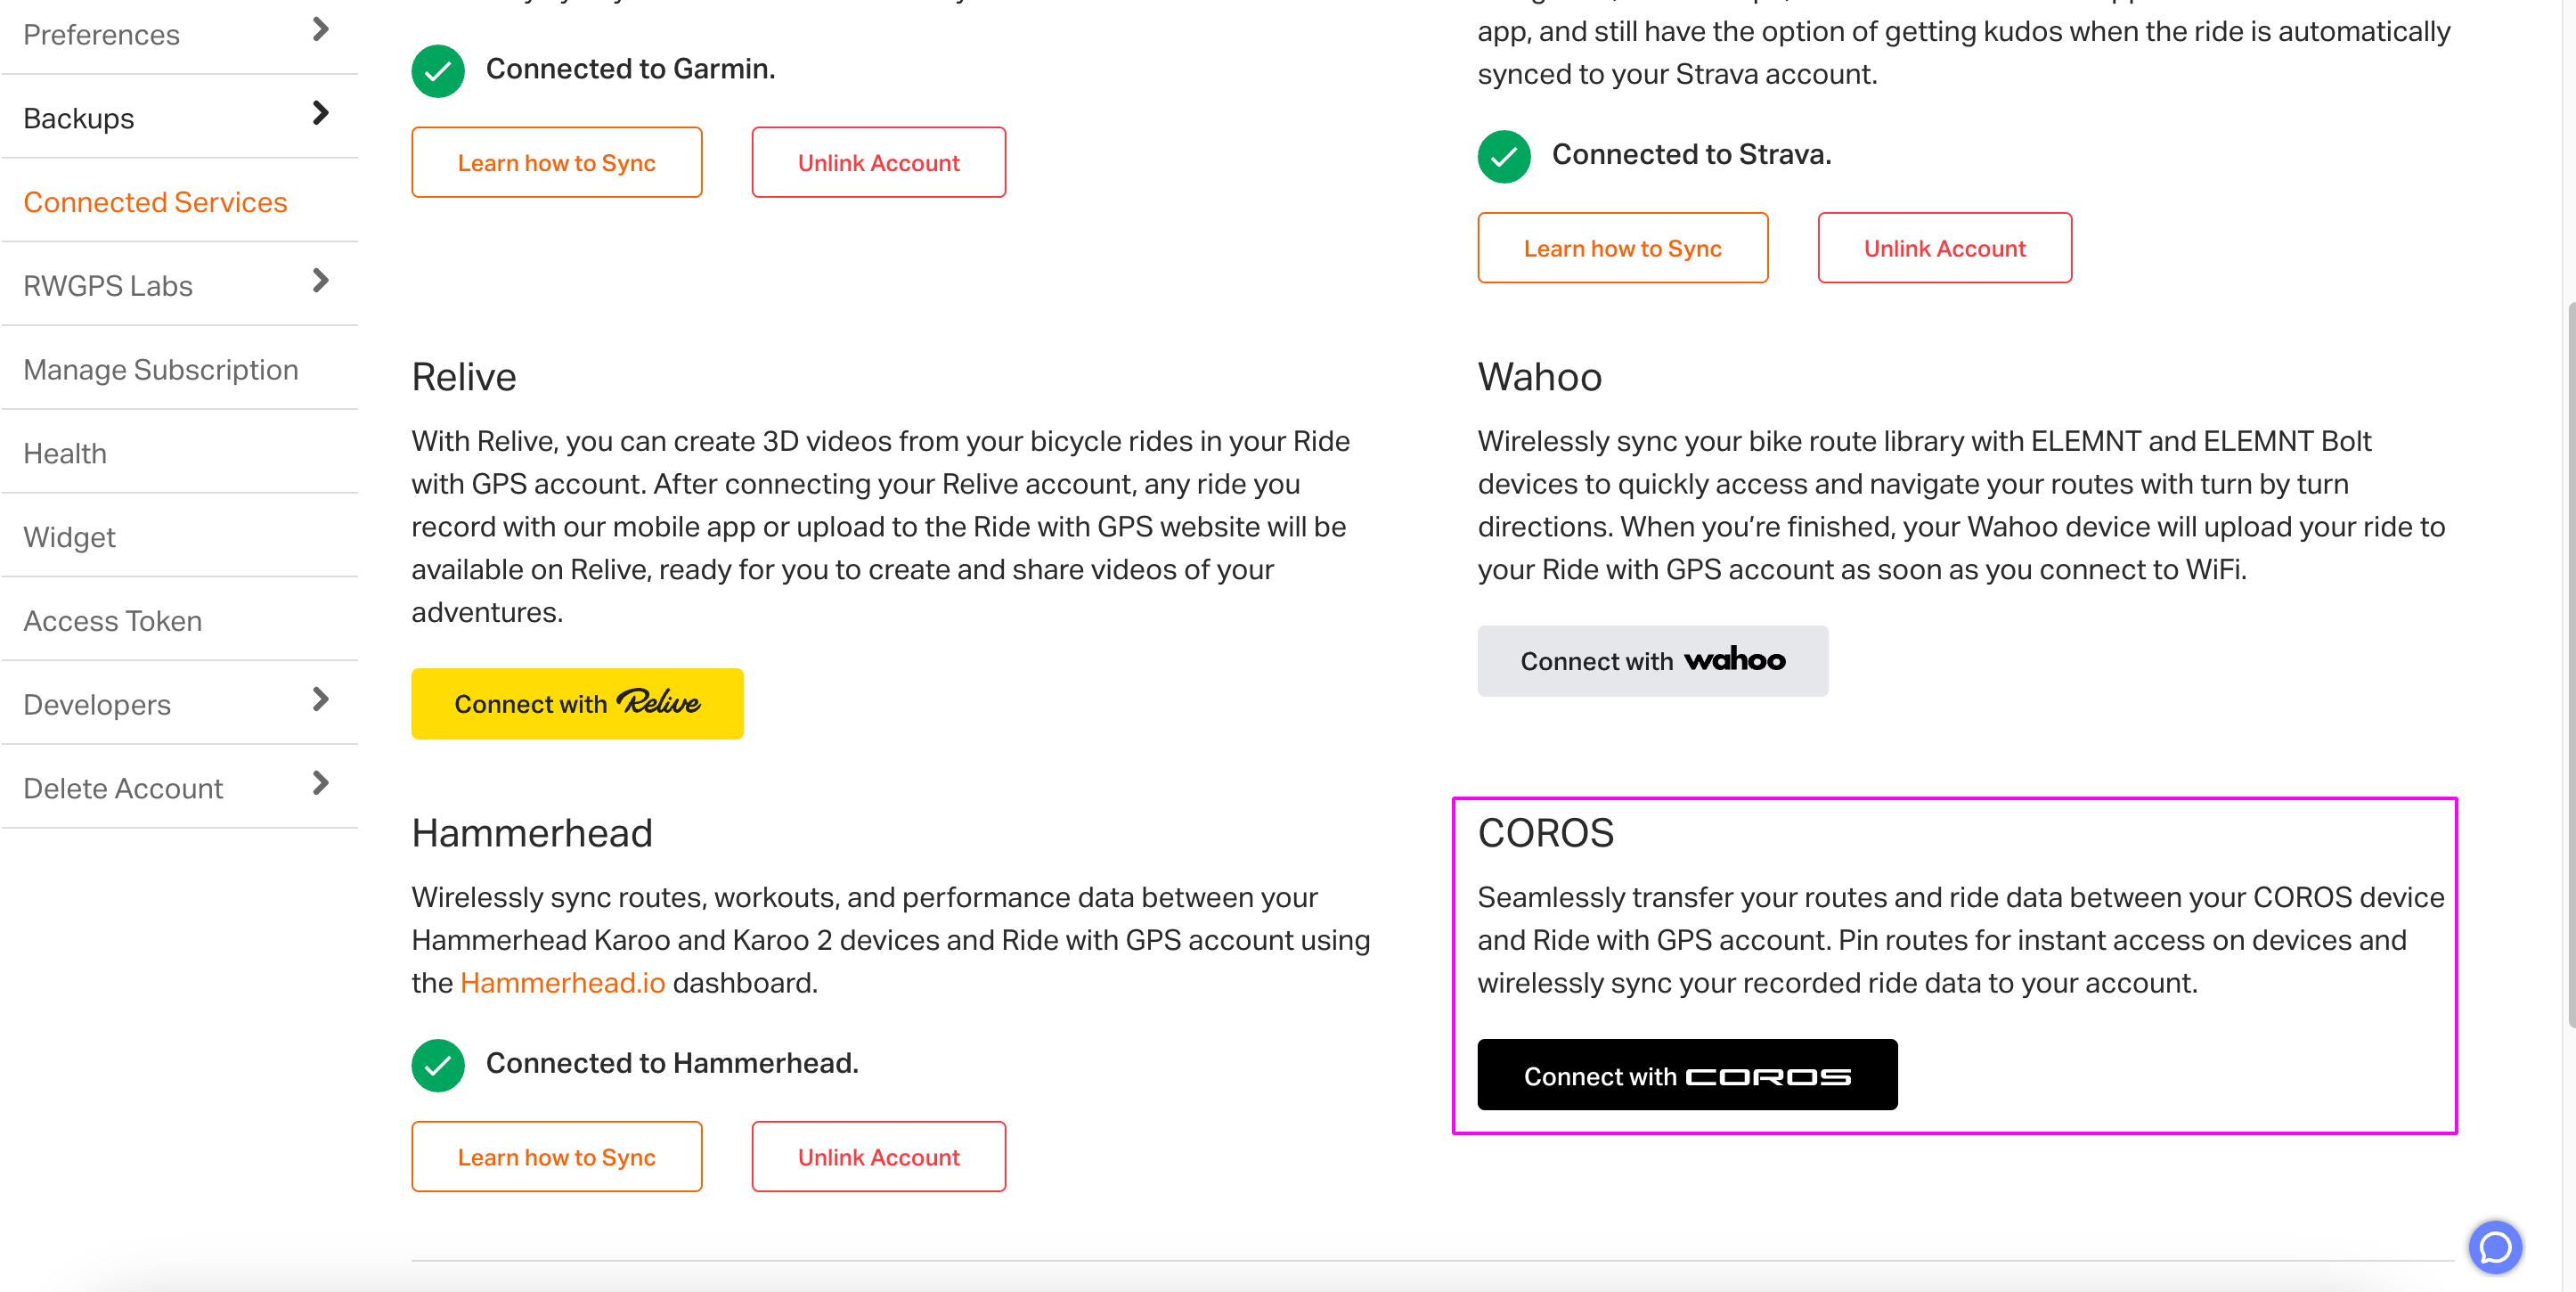Expand the Backups chevron arrow

[320, 113]
